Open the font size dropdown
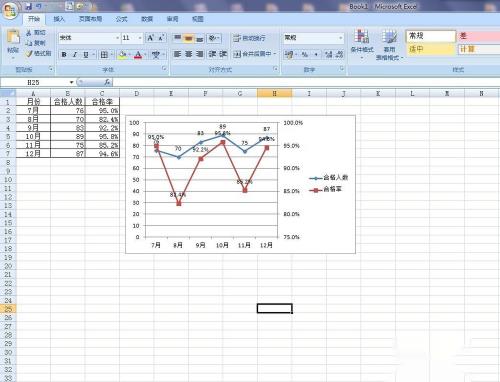 pos(140,38)
